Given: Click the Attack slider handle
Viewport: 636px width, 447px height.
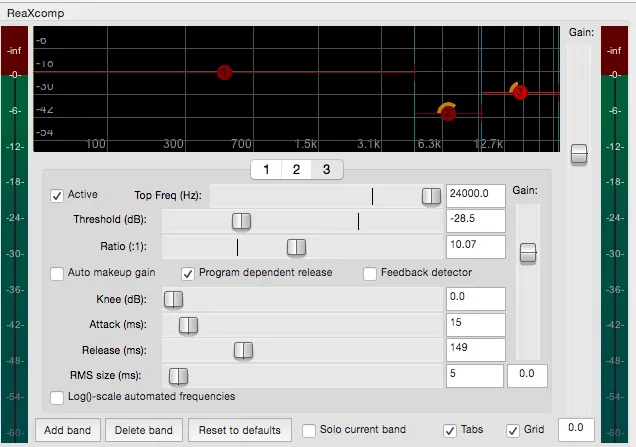Looking at the screenshot, I should click(x=188, y=325).
